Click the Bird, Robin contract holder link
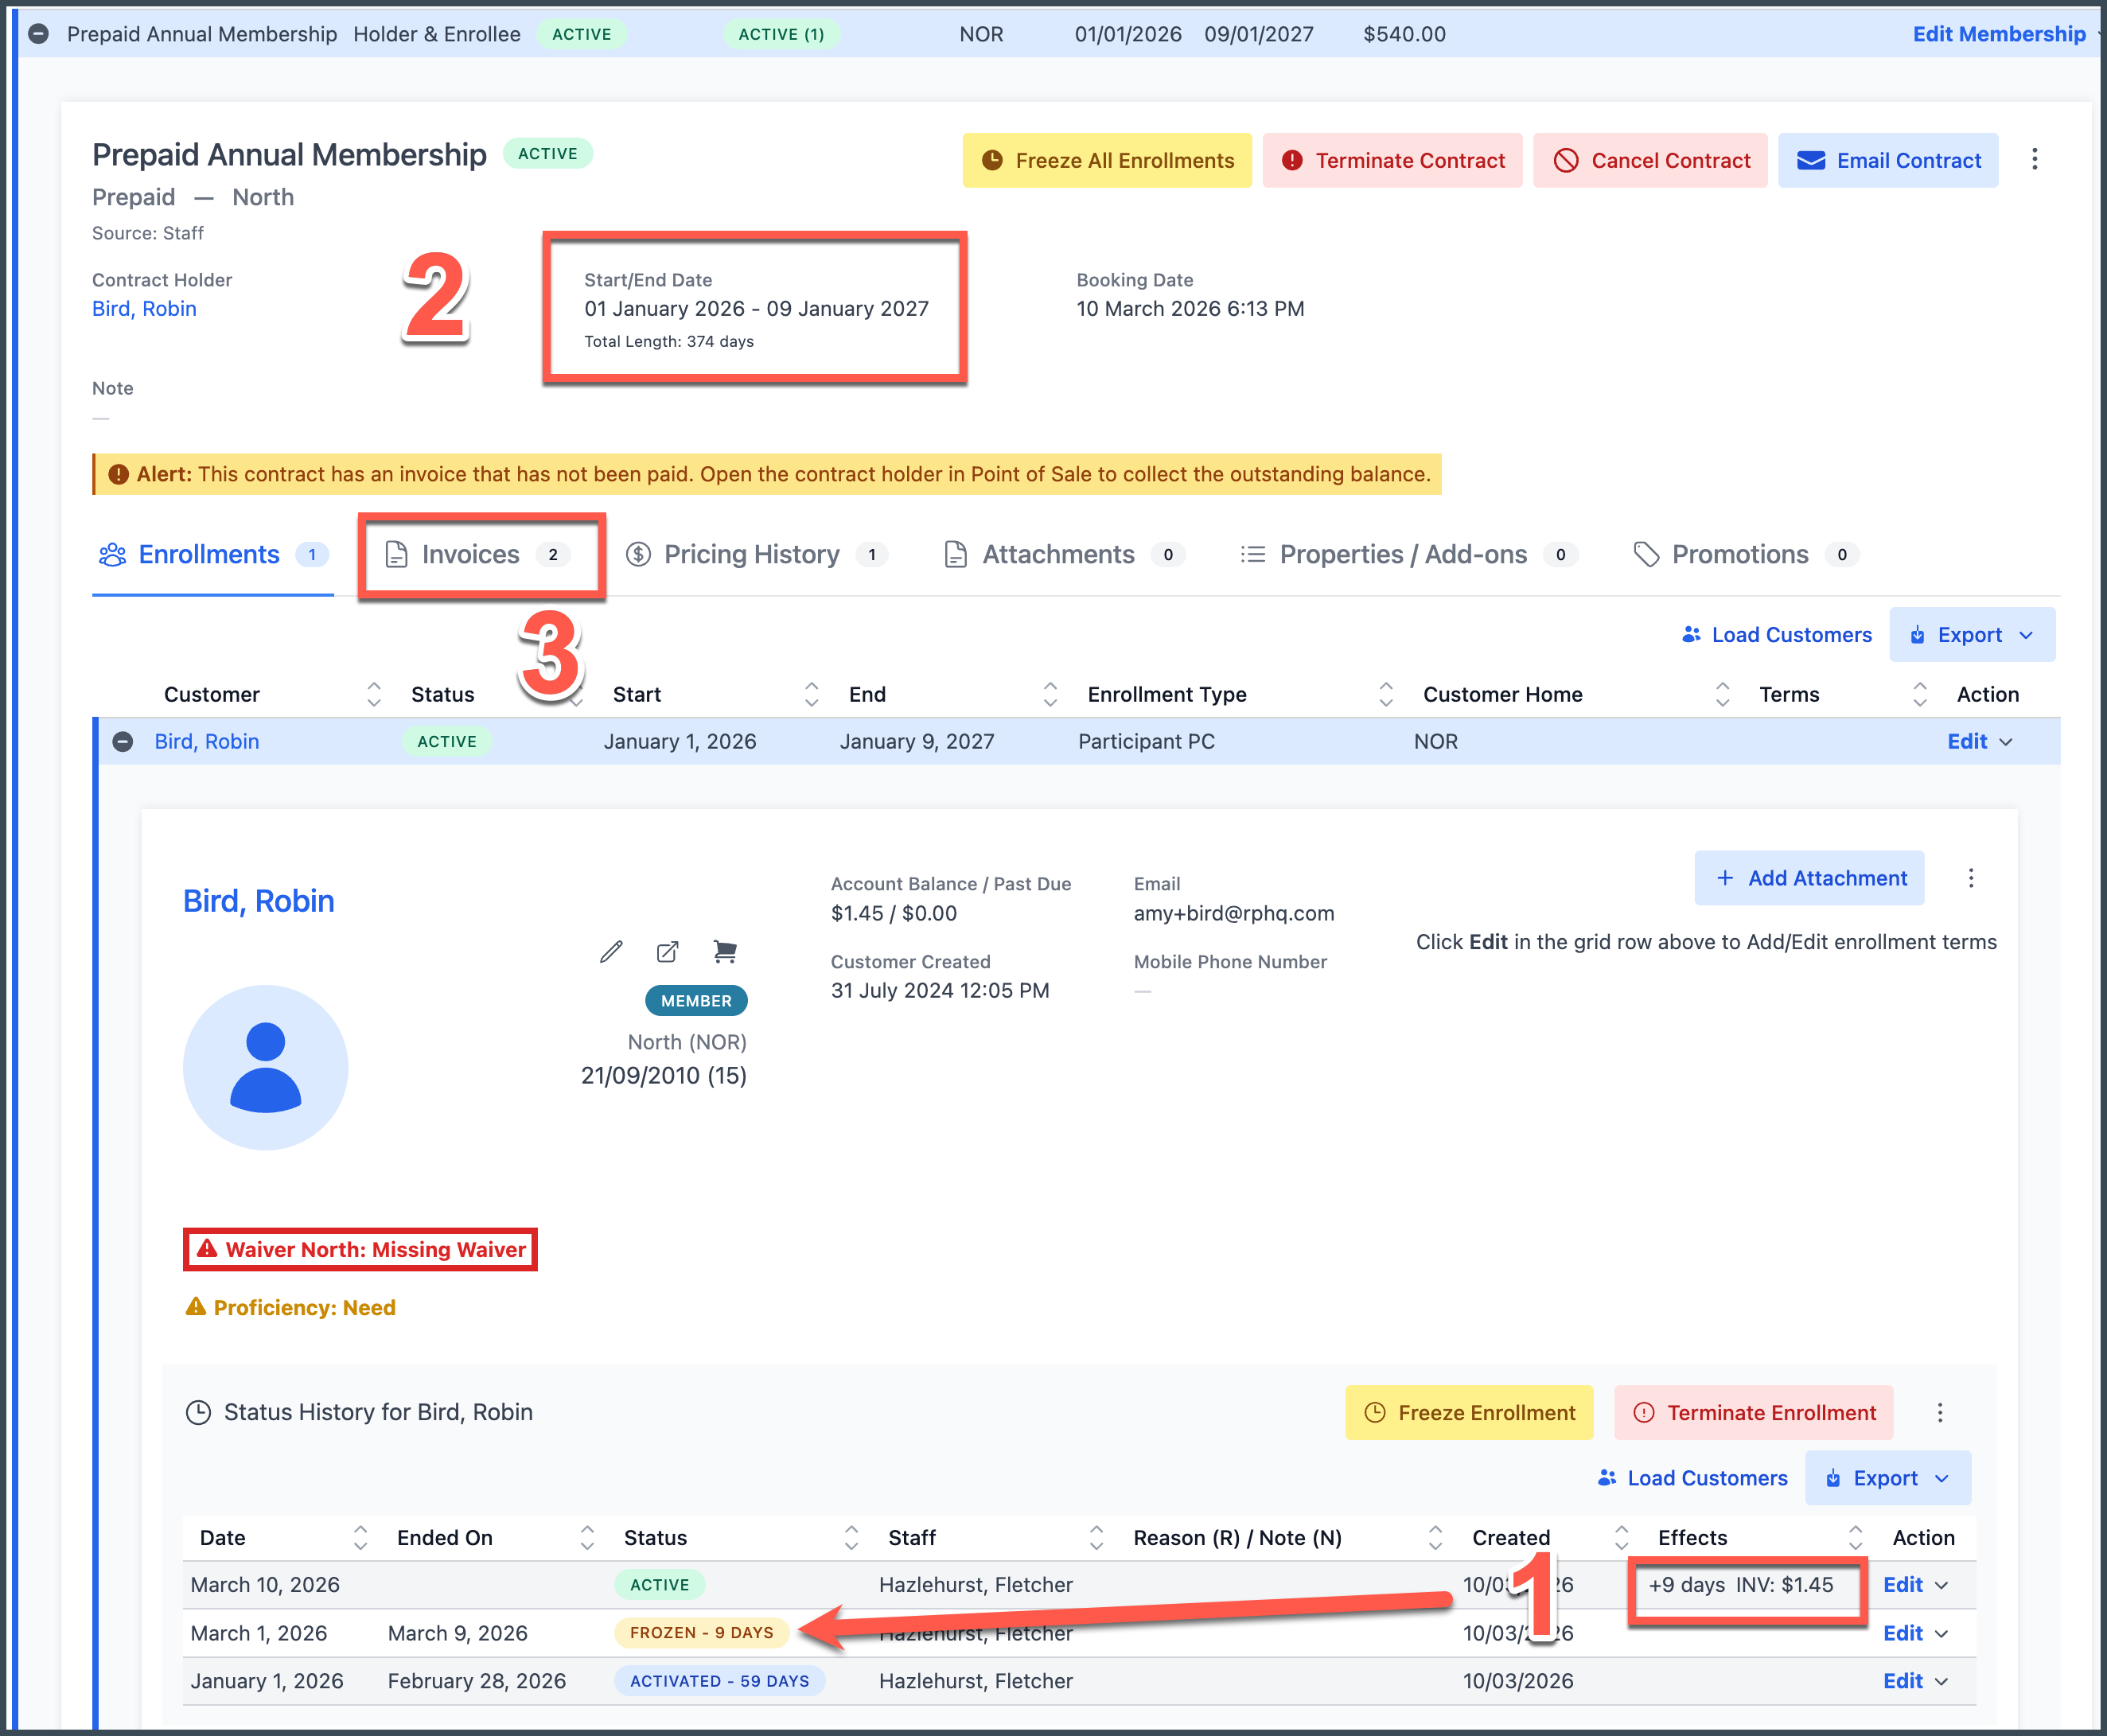The width and height of the screenshot is (2107, 1736). [x=144, y=309]
